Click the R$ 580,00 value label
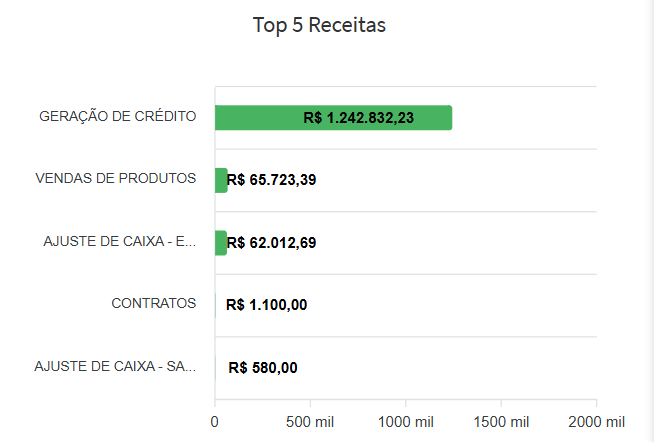The height and width of the screenshot is (442, 654). coord(262,367)
